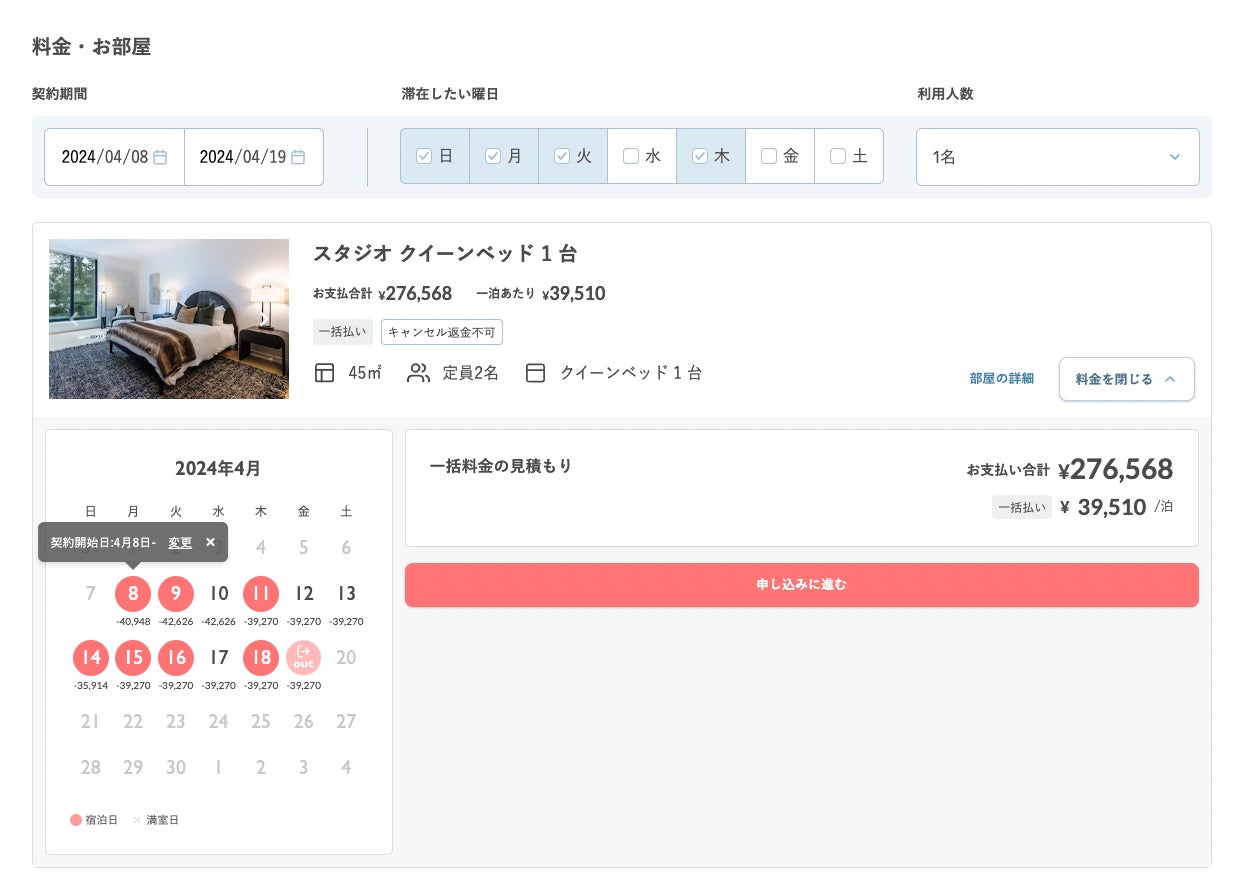Enable the 土 (Saturday) checkbox
The width and height of the screenshot is (1246, 891).
click(x=838, y=156)
